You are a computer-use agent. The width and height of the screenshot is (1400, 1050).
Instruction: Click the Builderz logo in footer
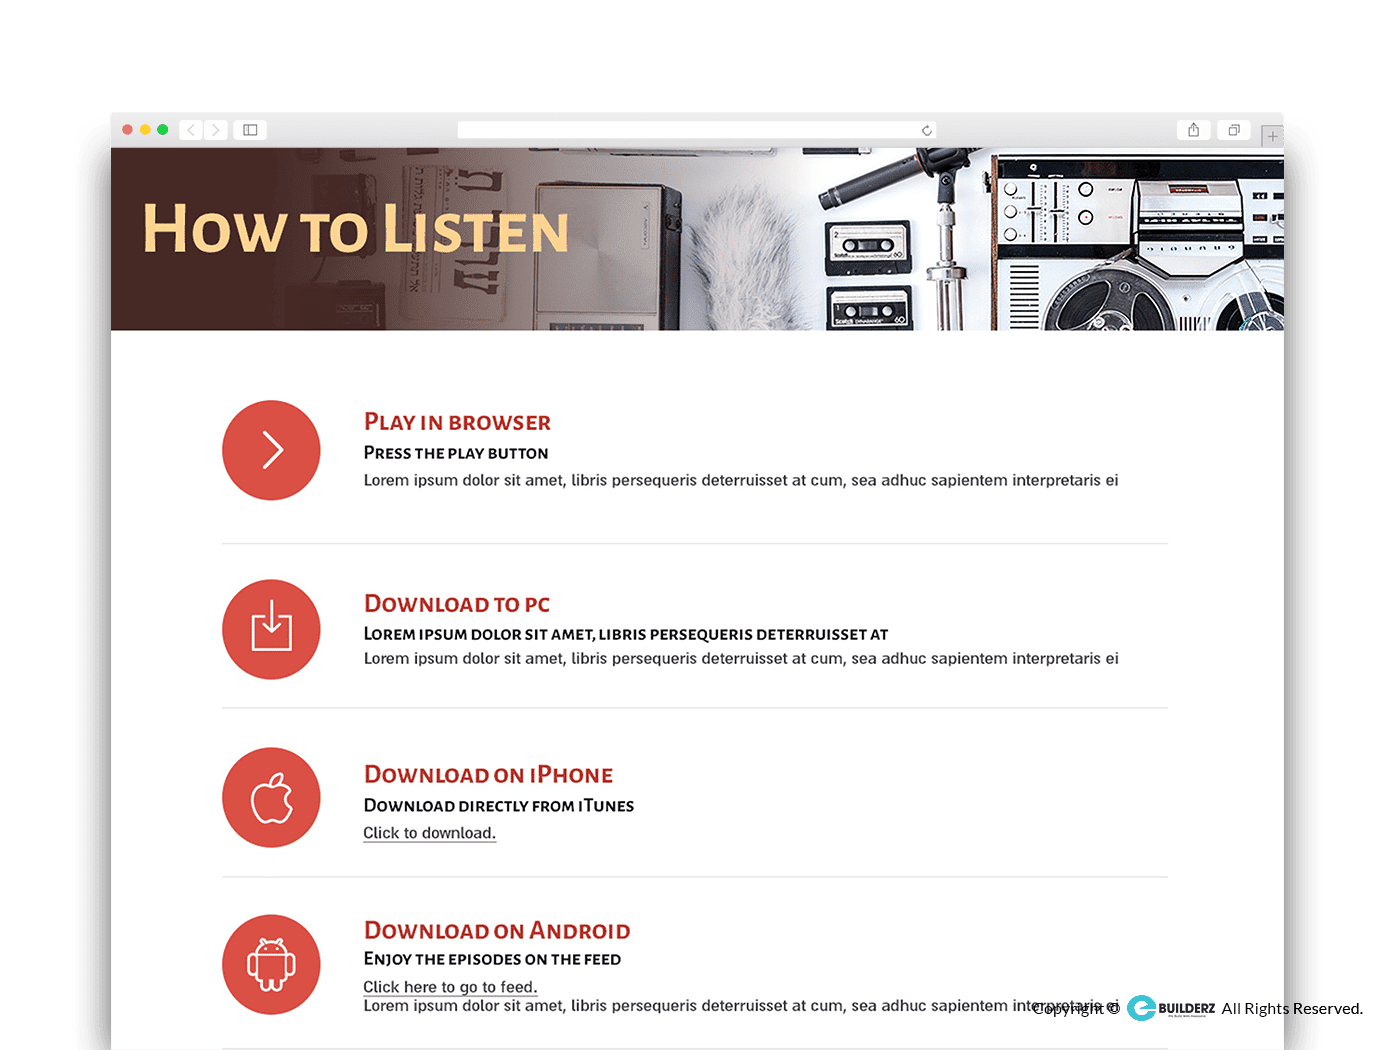point(1171,1008)
